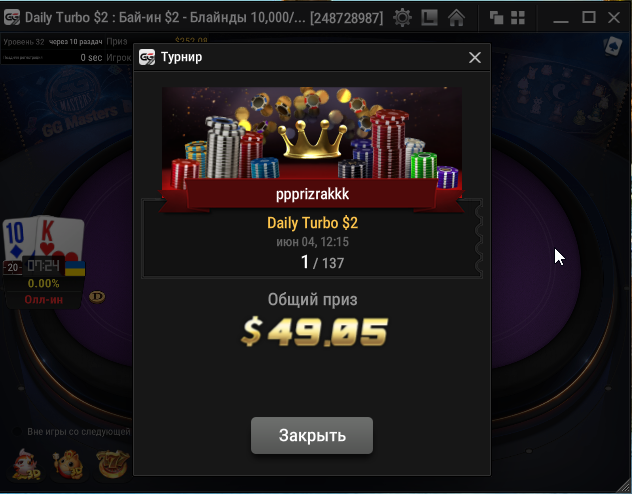This screenshot has height=494, width=632.
Task: Click the dealer D button chip
Action: (x=97, y=297)
